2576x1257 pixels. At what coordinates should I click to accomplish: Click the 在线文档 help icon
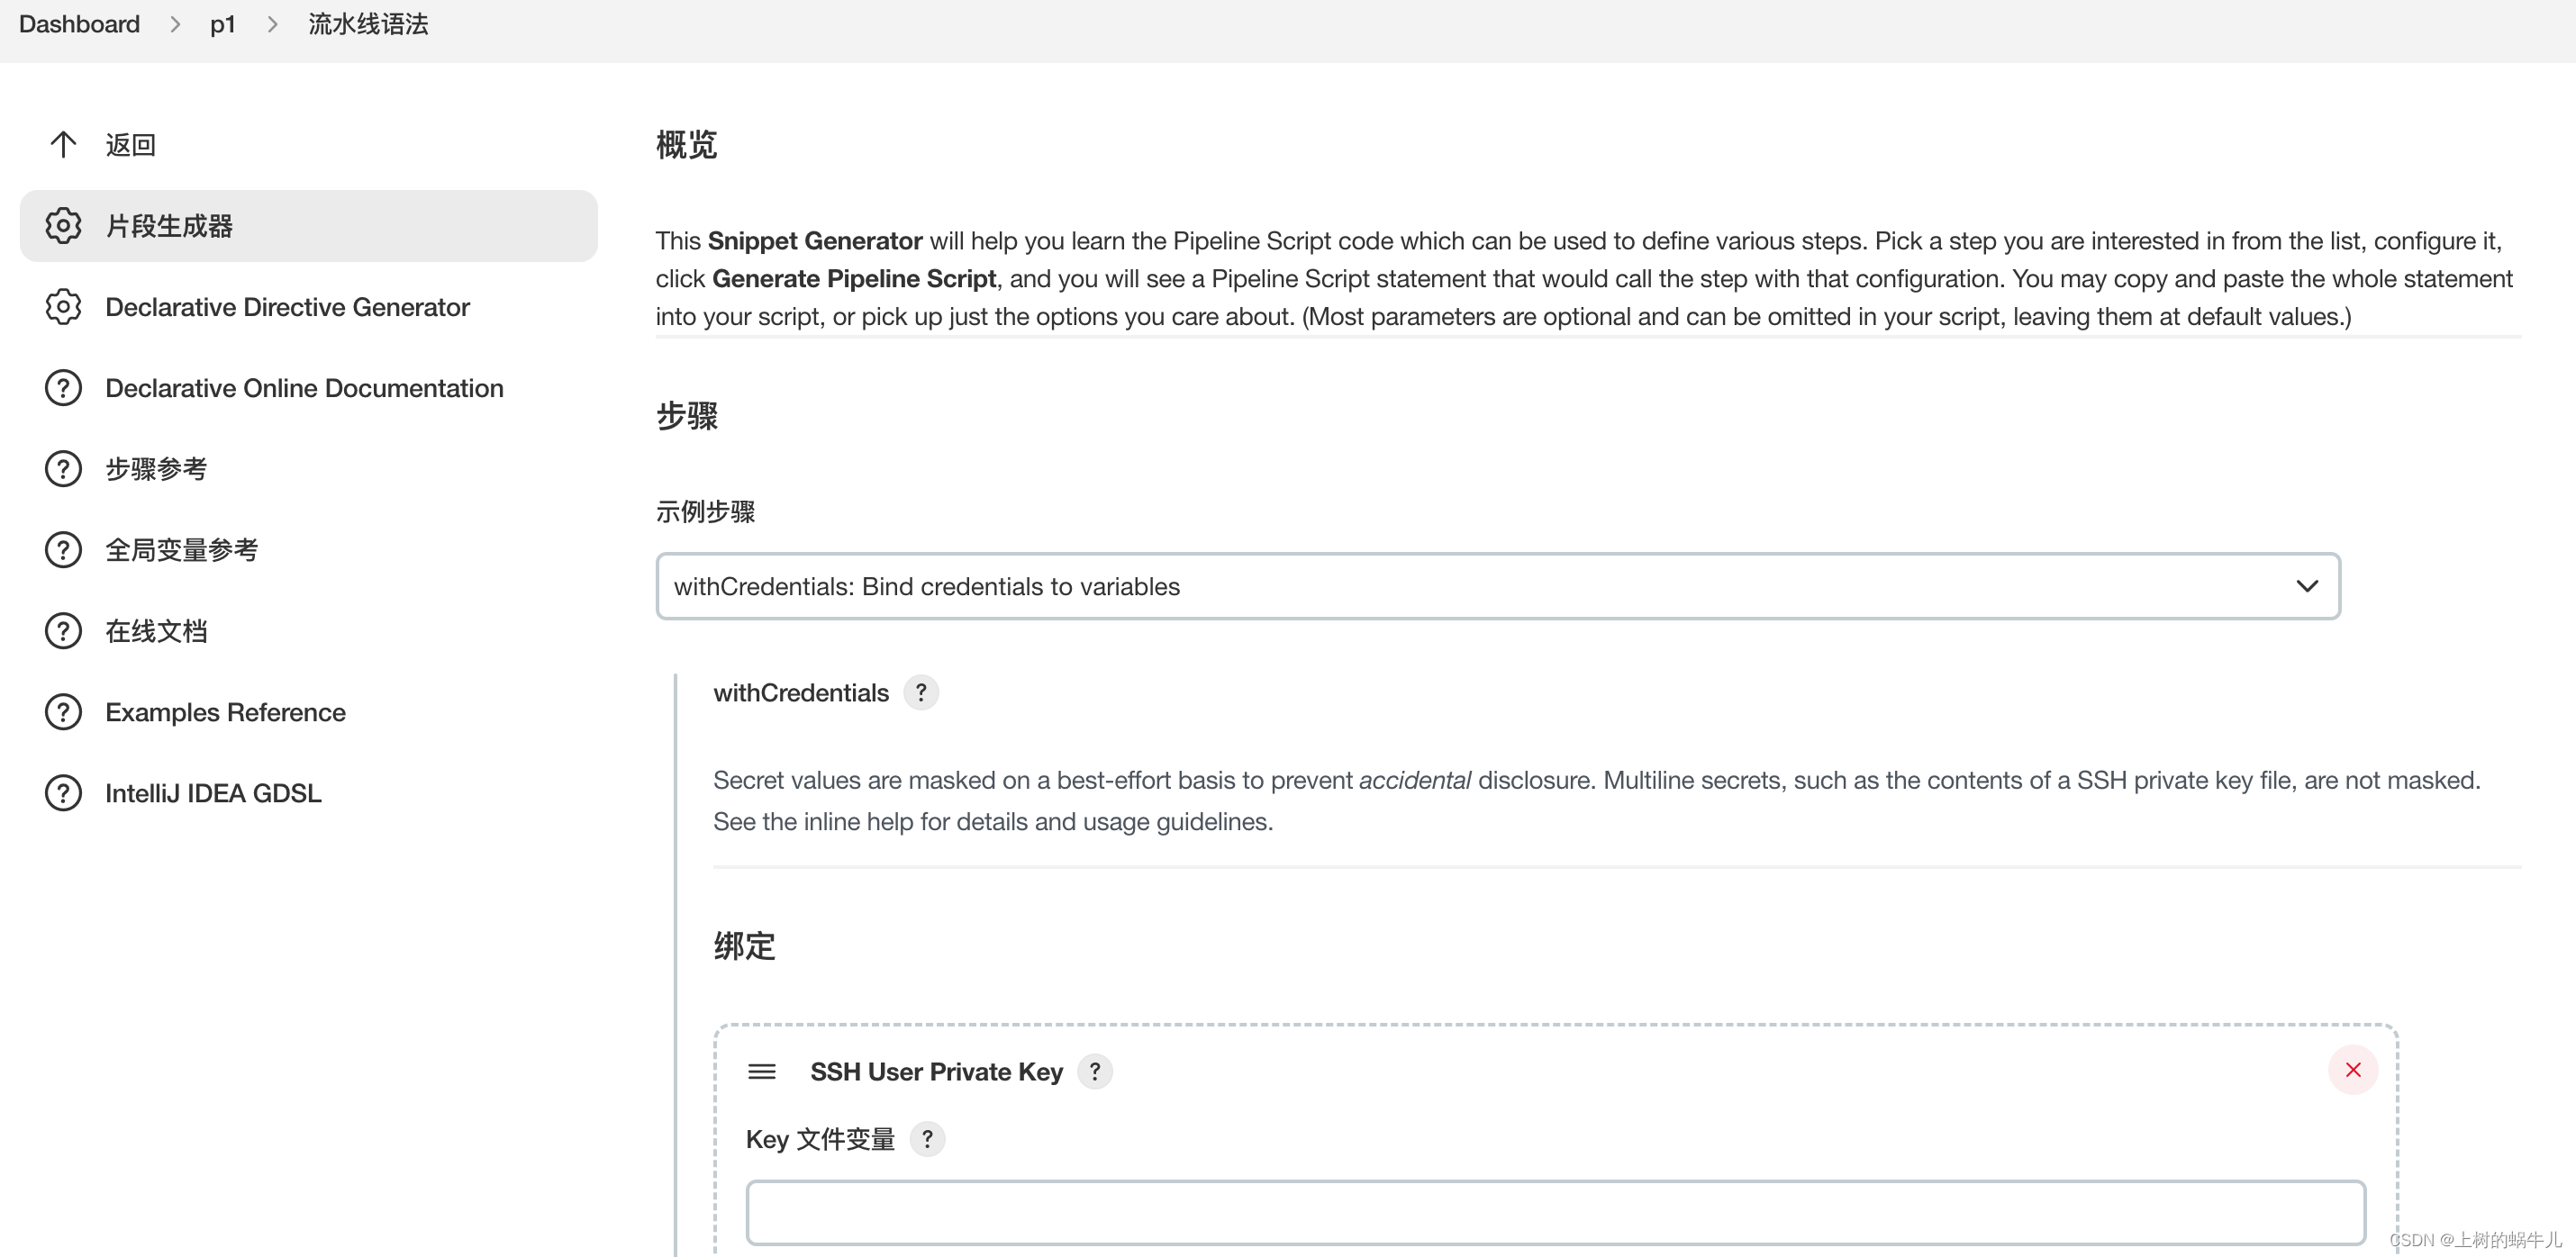62,631
